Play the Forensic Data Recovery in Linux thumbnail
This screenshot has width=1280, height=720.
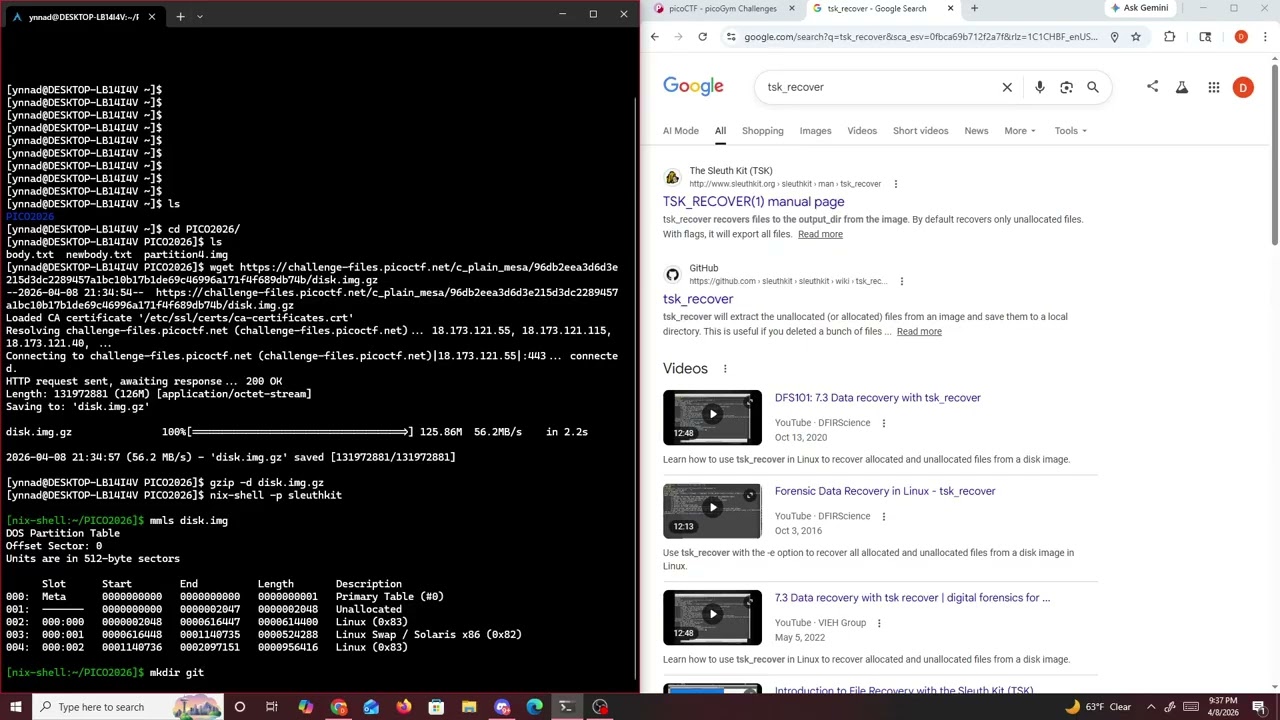coord(712,511)
